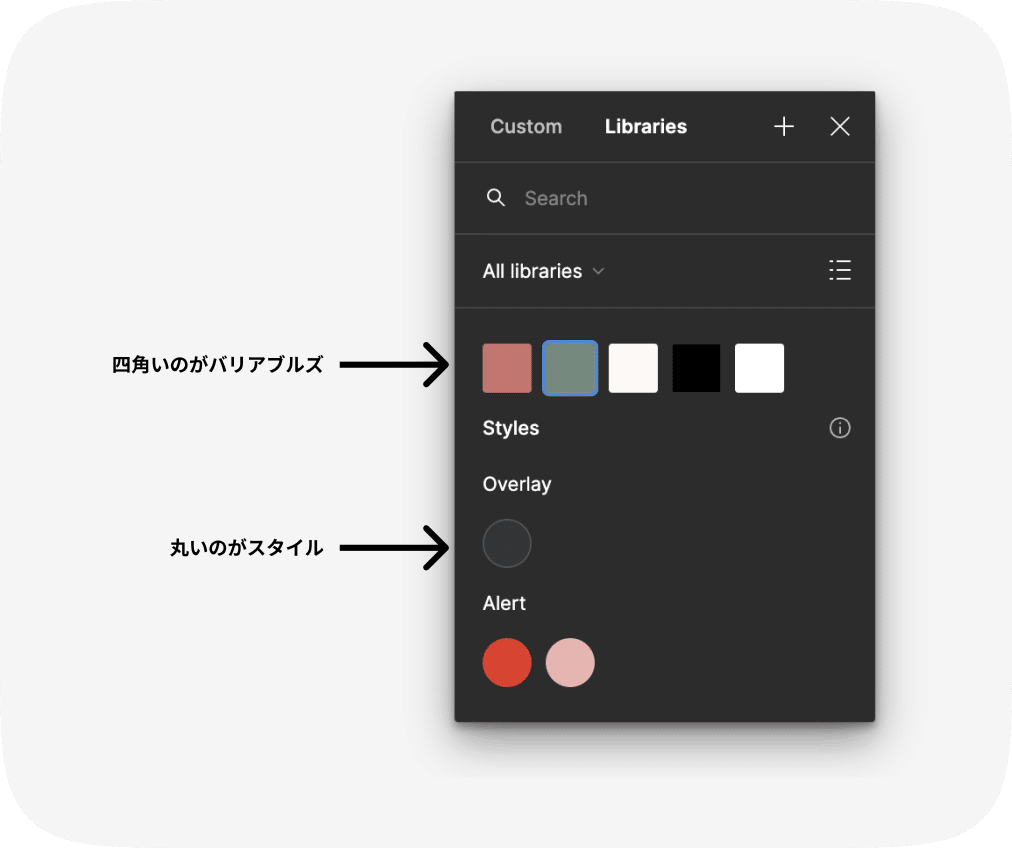
Task: Click the magnifier search icon
Action: pyautogui.click(x=496, y=197)
